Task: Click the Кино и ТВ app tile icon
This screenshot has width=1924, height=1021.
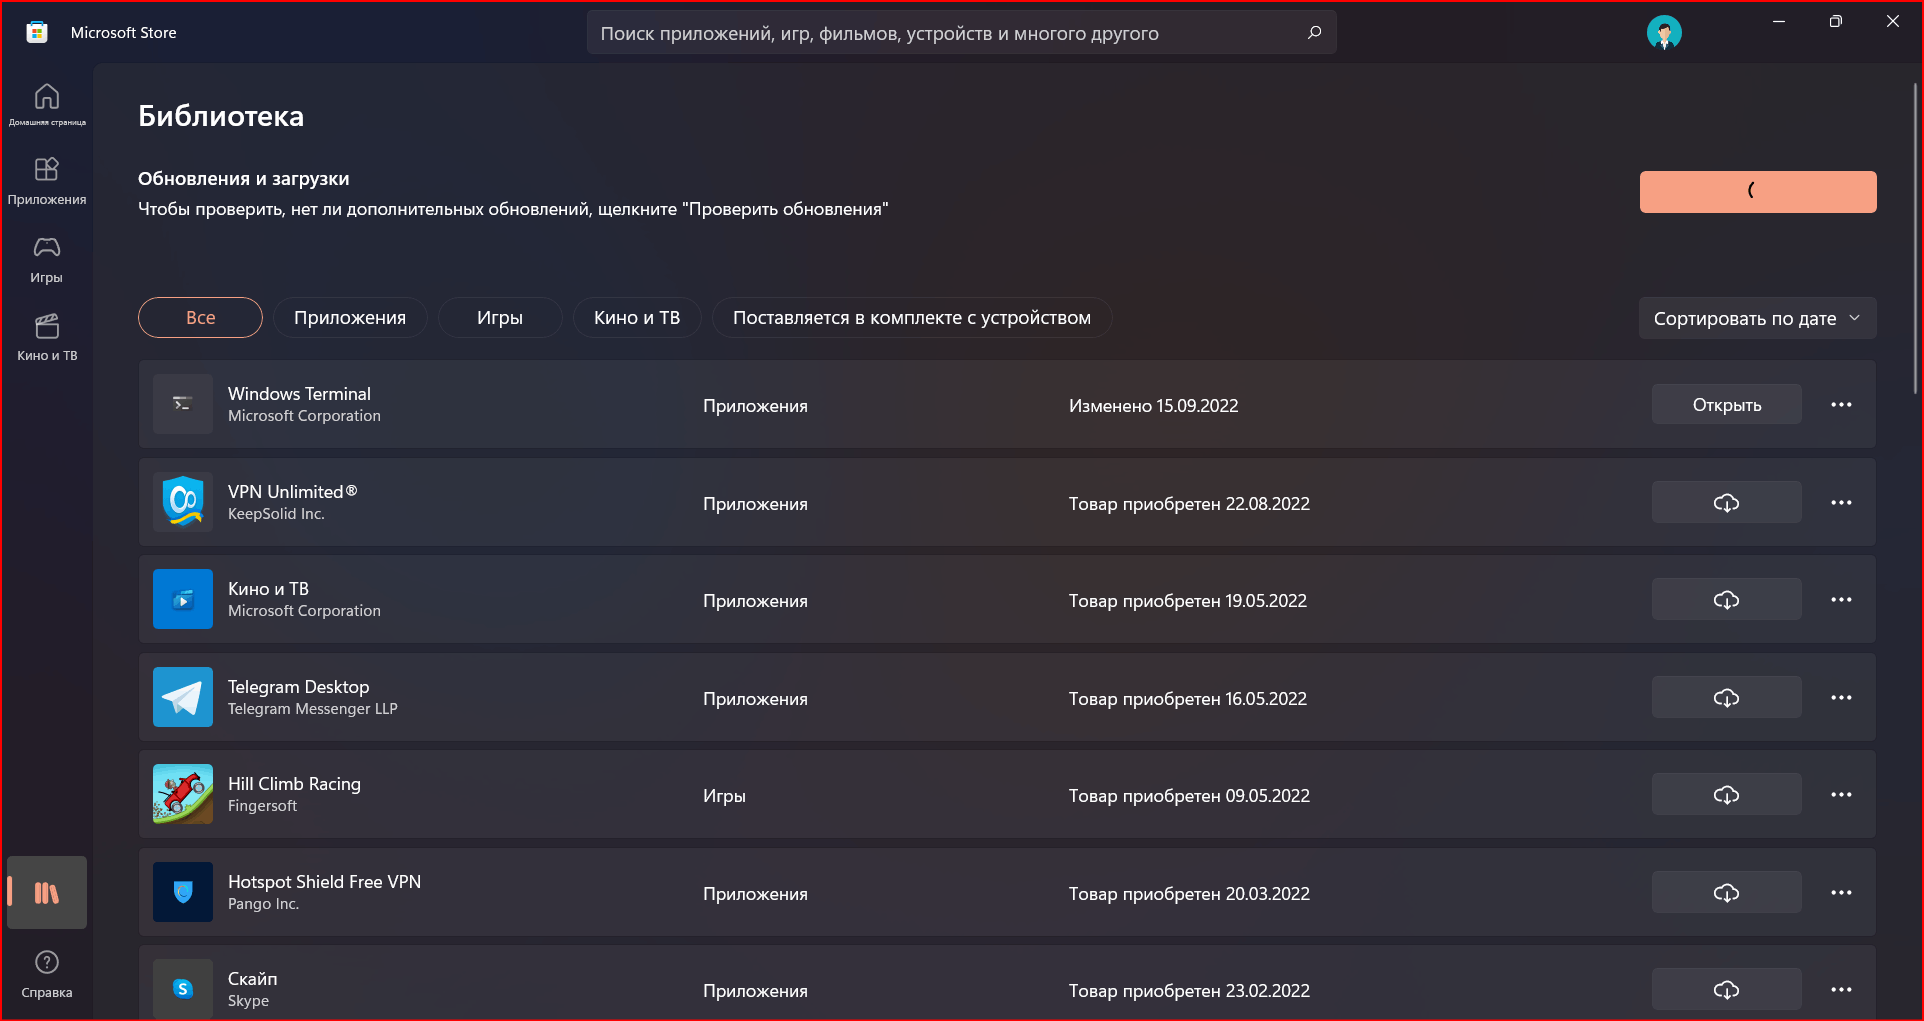Action: coord(183,599)
